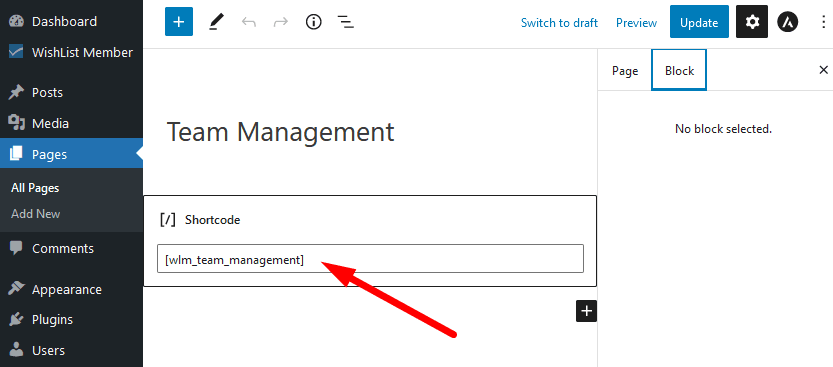
Task: Open the Astra theme settings icon
Action: 788,22
